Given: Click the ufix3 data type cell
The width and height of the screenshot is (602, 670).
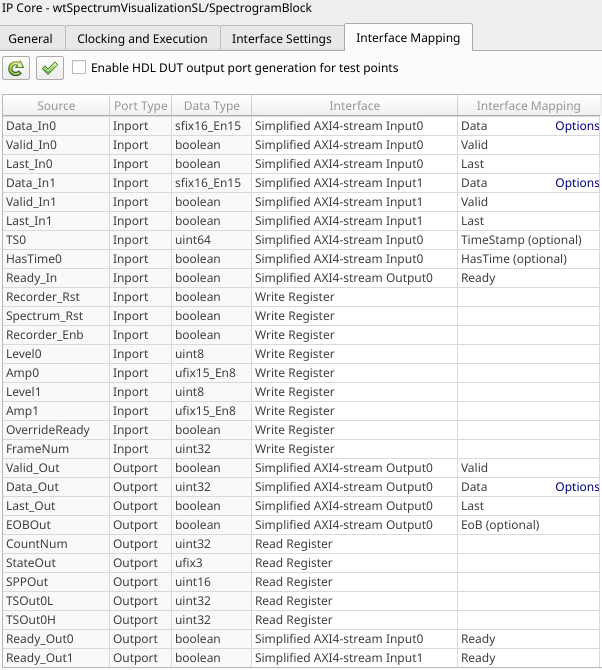Looking at the screenshot, I should [211, 563].
